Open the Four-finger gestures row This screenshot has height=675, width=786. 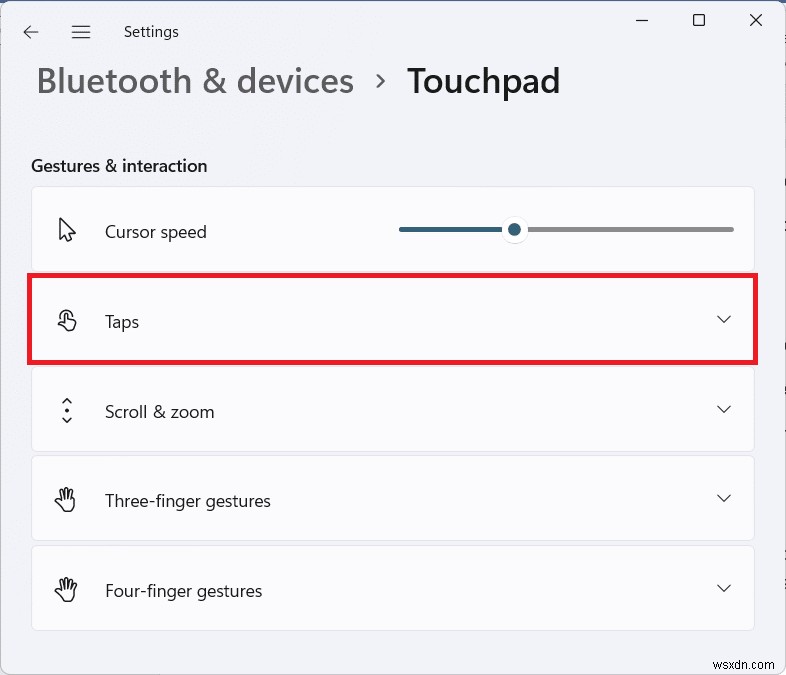tap(183, 591)
